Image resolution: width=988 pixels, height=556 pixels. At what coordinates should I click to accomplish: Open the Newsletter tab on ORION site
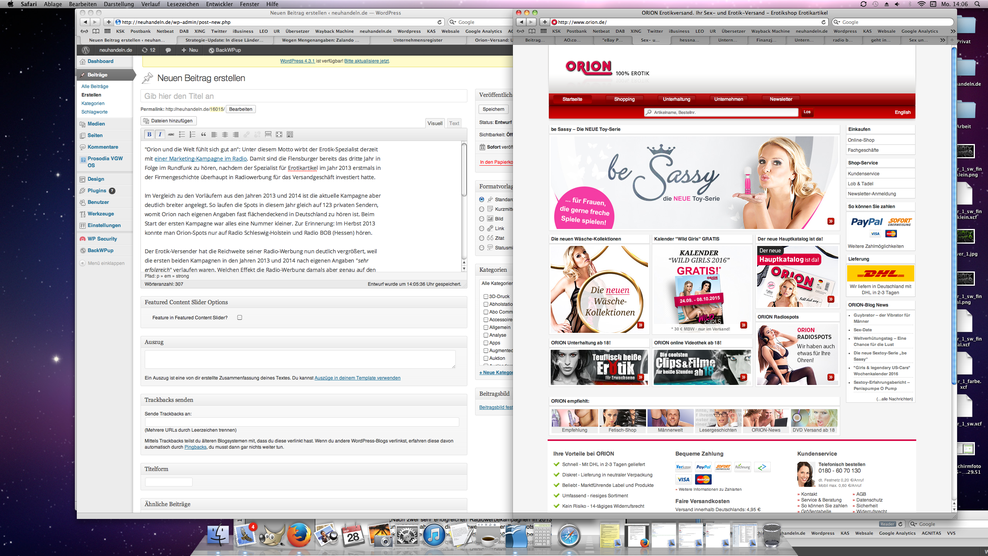(781, 99)
